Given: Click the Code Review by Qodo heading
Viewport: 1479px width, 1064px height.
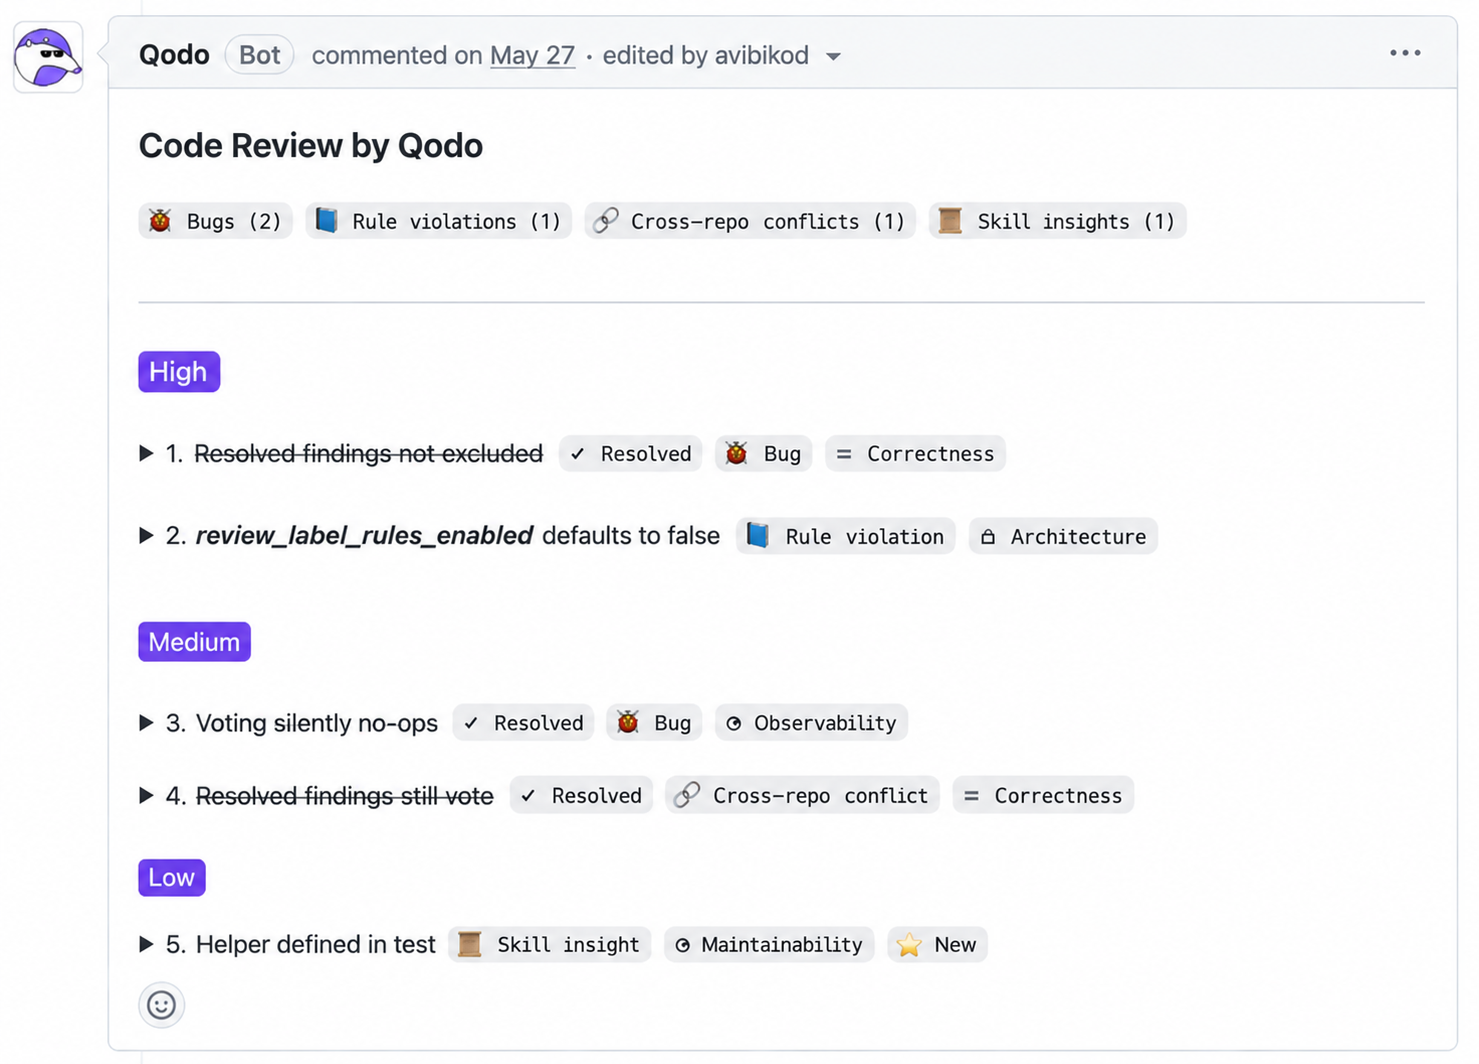Looking at the screenshot, I should pos(311,146).
